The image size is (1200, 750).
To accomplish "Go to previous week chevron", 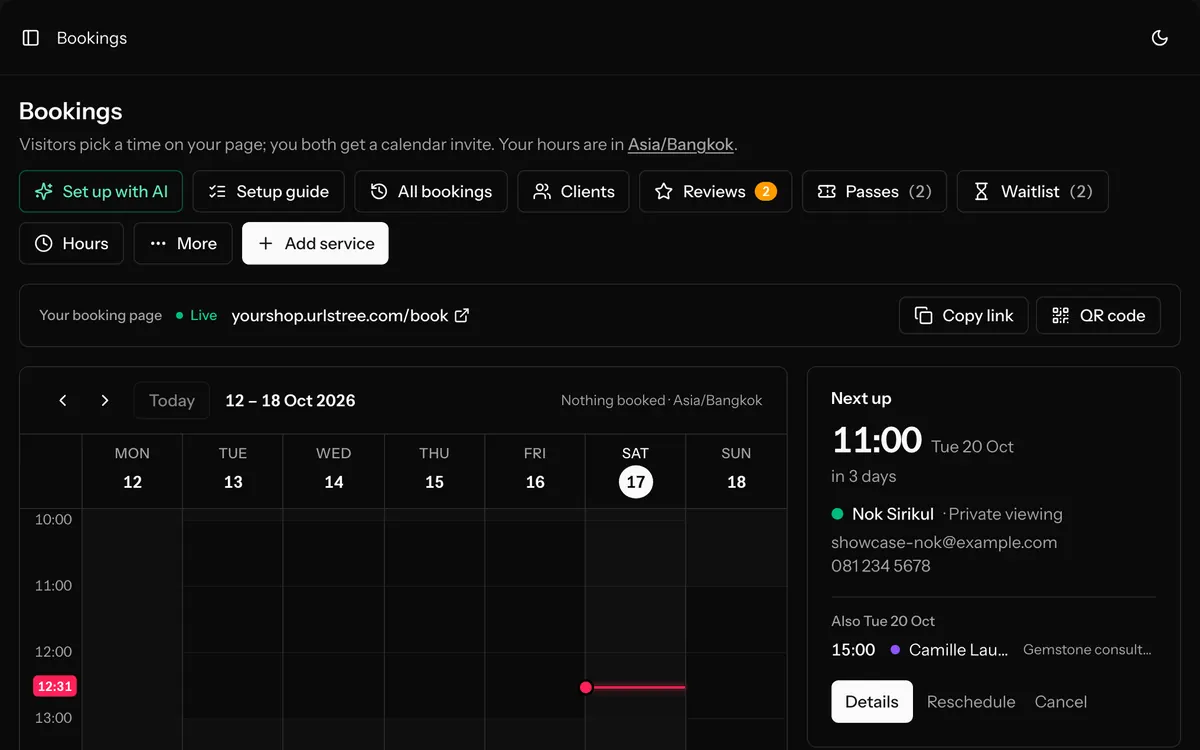I will pos(63,400).
